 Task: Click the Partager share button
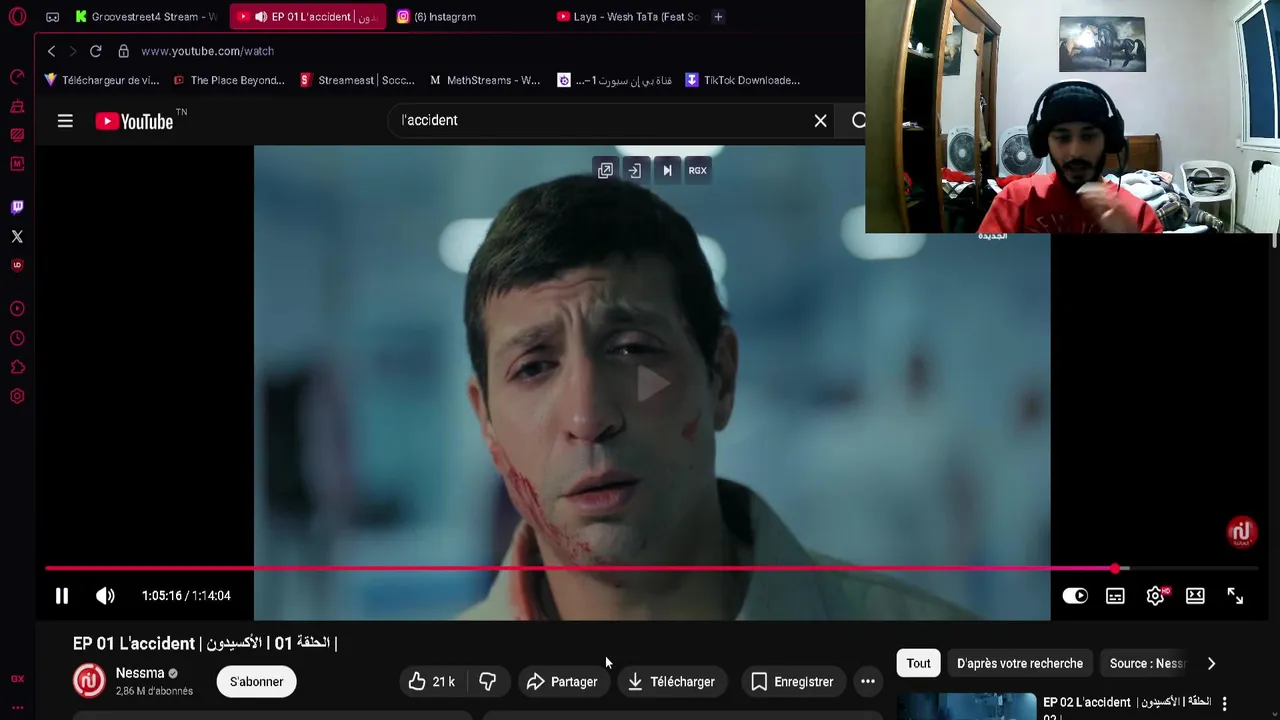click(x=562, y=682)
